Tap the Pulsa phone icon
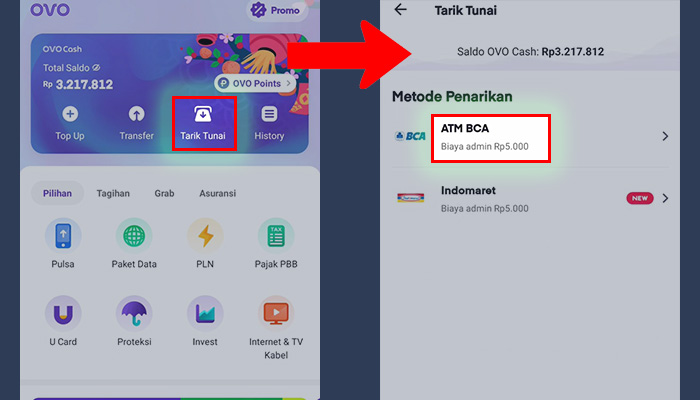Image resolution: width=700 pixels, height=400 pixels. tap(63, 236)
